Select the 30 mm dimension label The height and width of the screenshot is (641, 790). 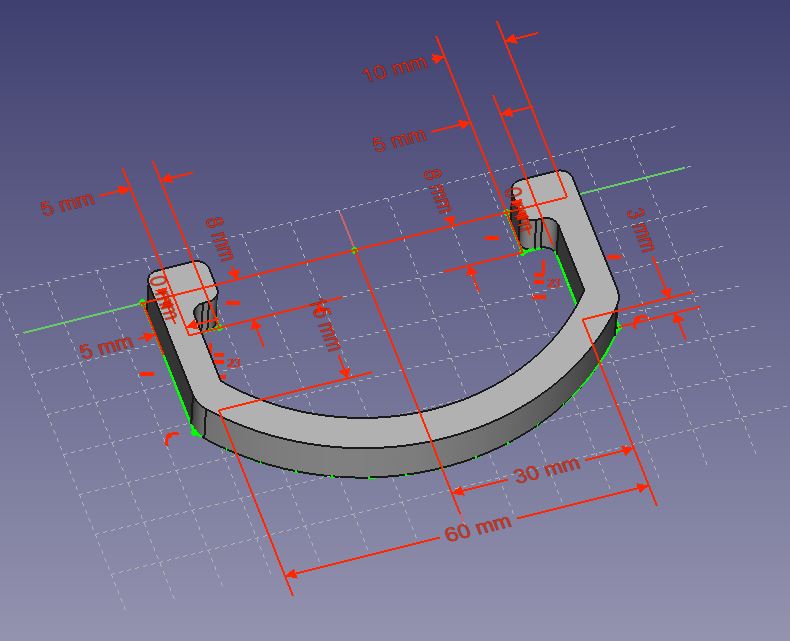pyautogui.click(x=547, y=471)
